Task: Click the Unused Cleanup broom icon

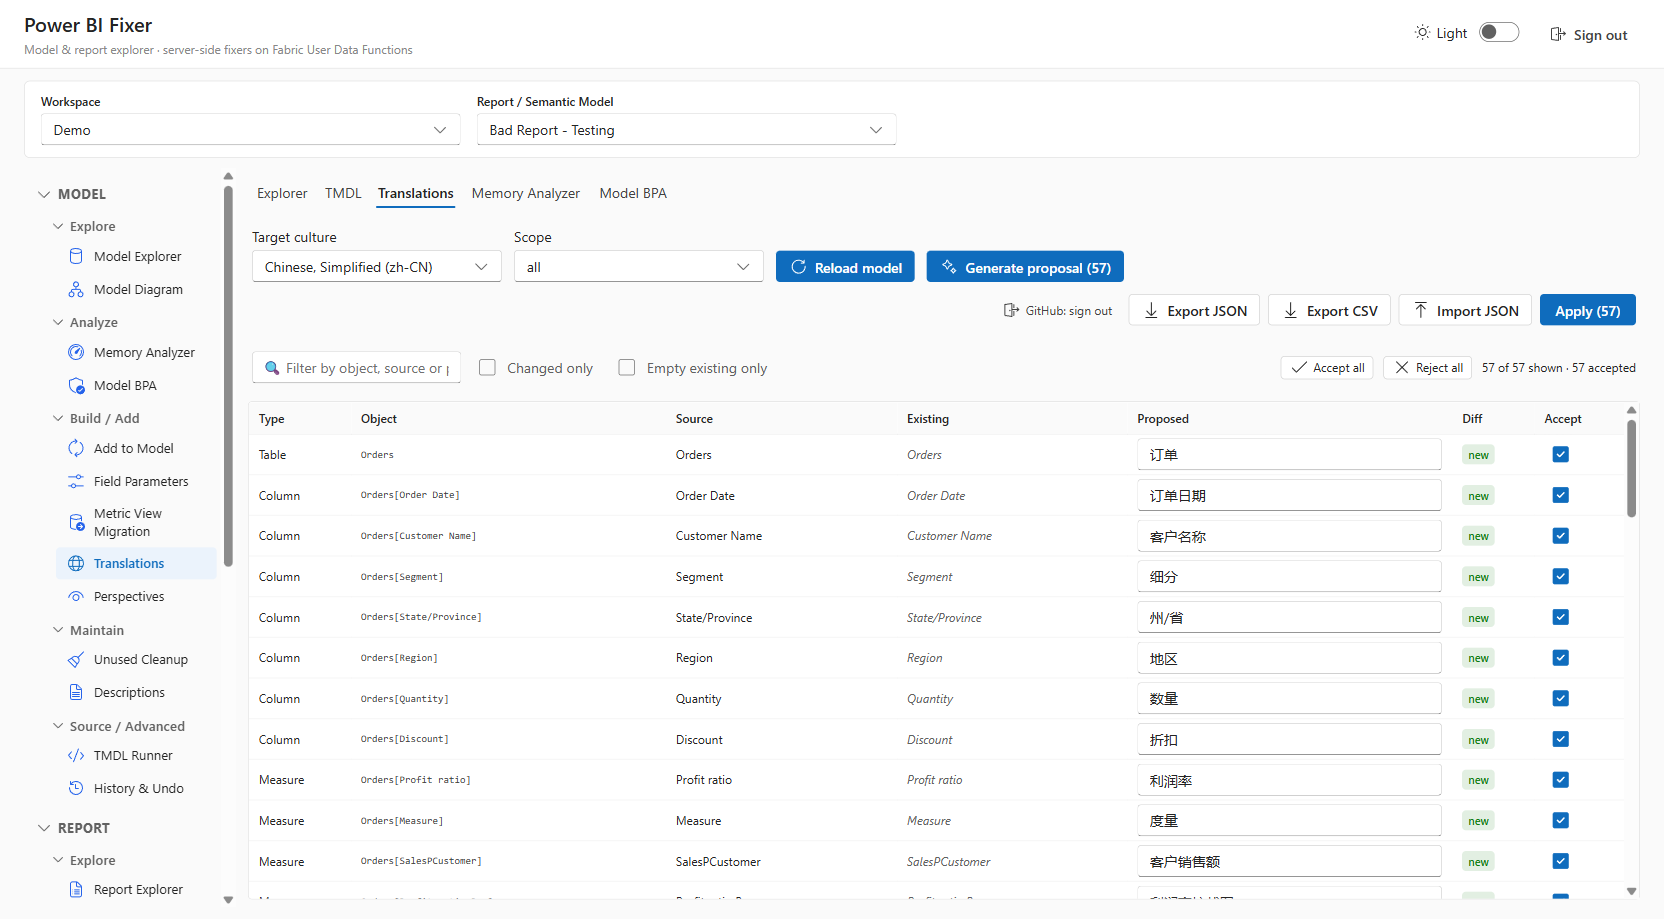Action: click(x=76, y=659)
